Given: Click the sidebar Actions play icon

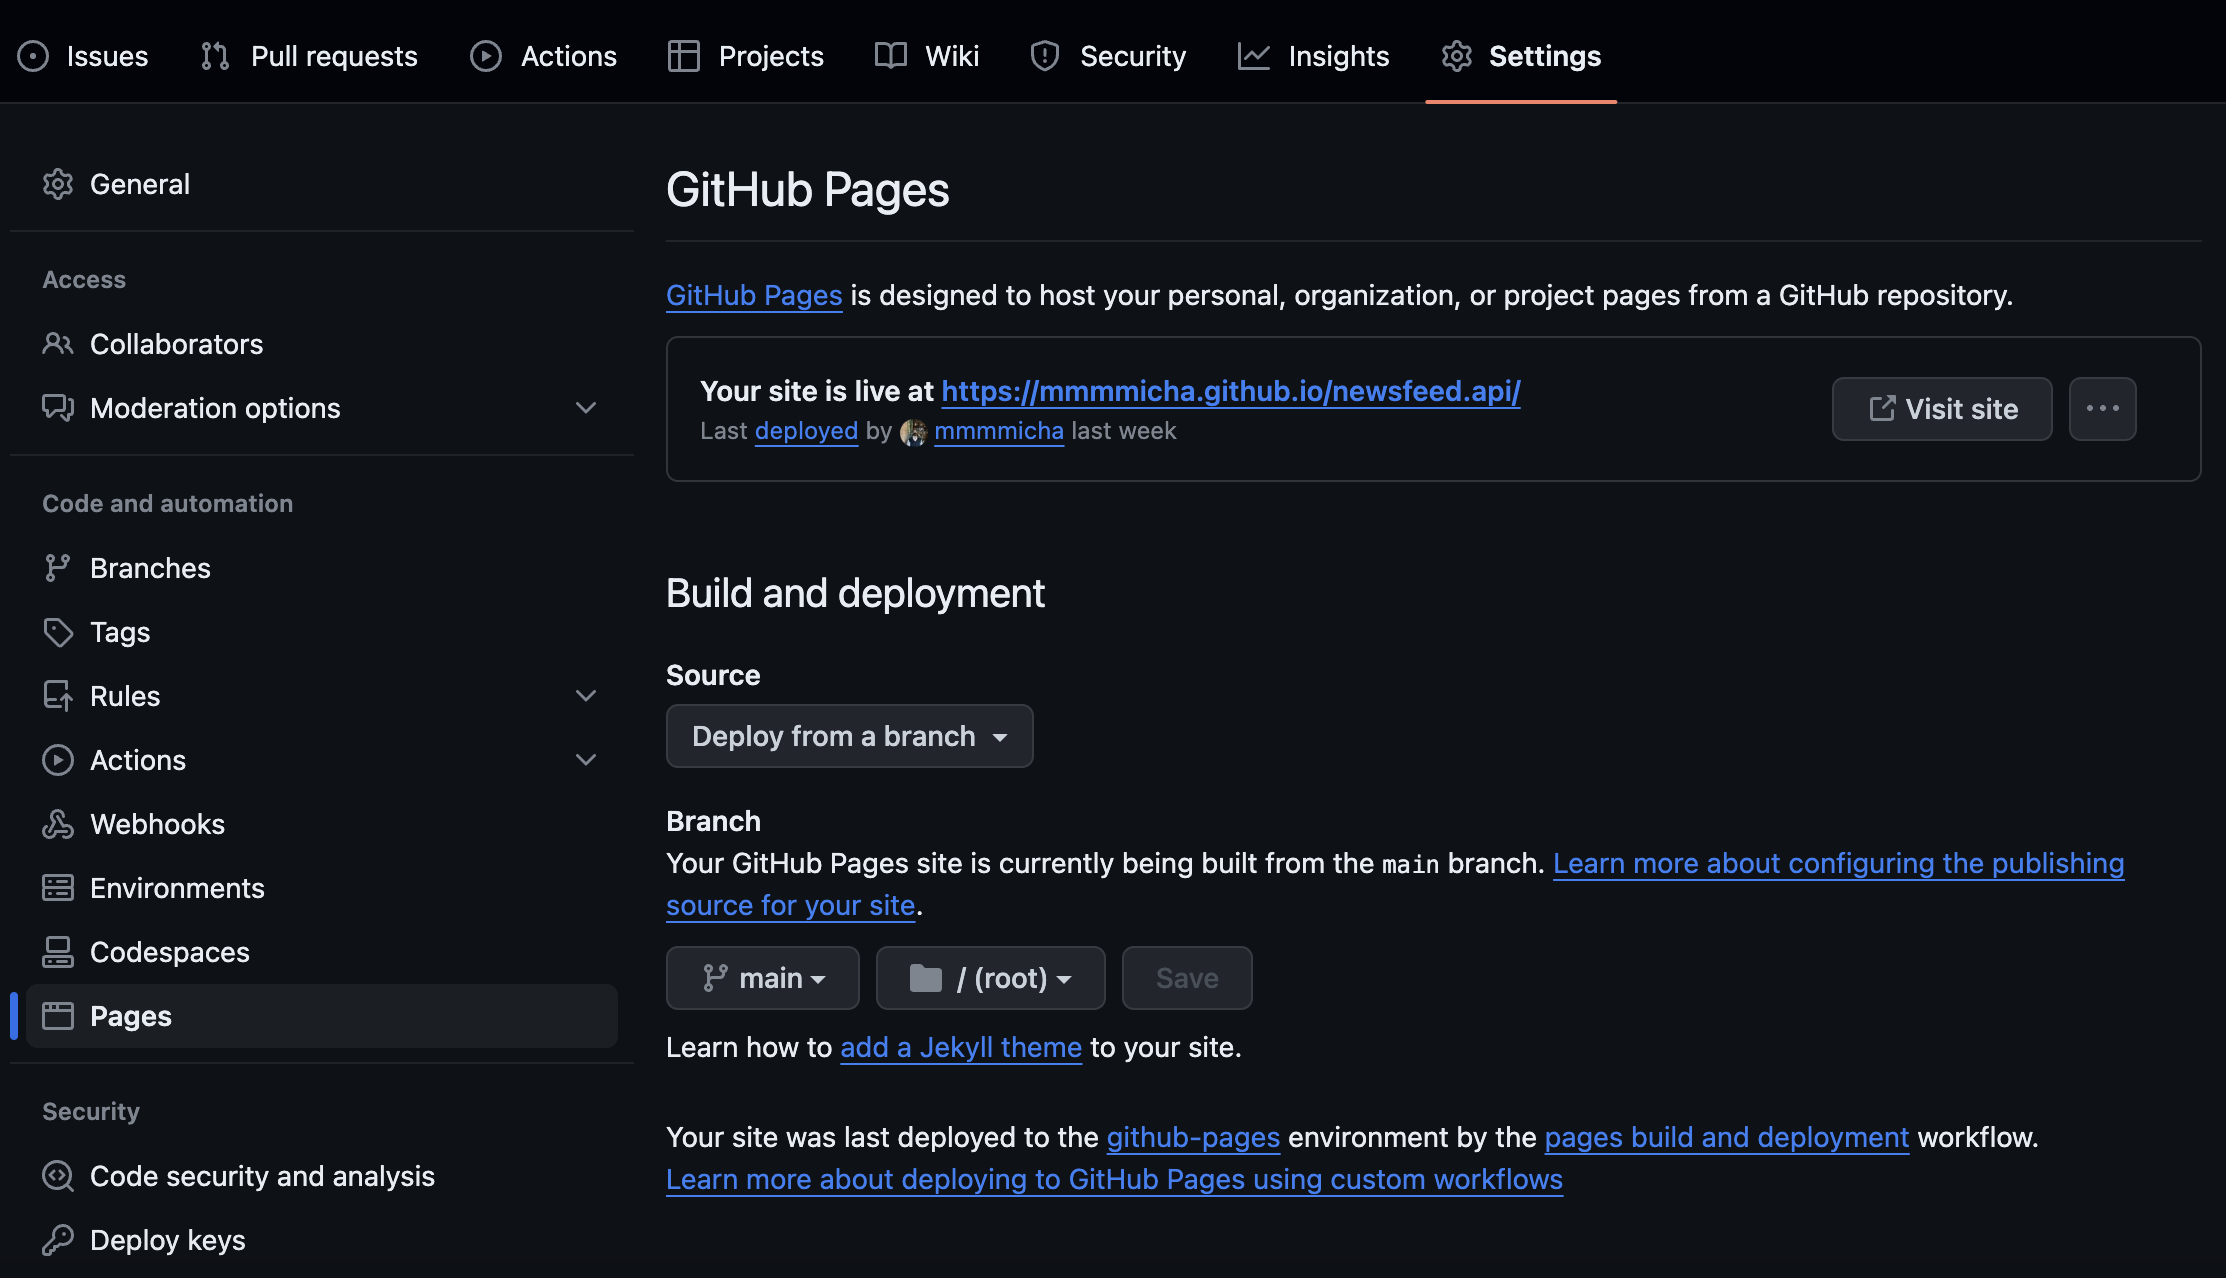Looking at the screenshot, I should [x=58, y=760].
